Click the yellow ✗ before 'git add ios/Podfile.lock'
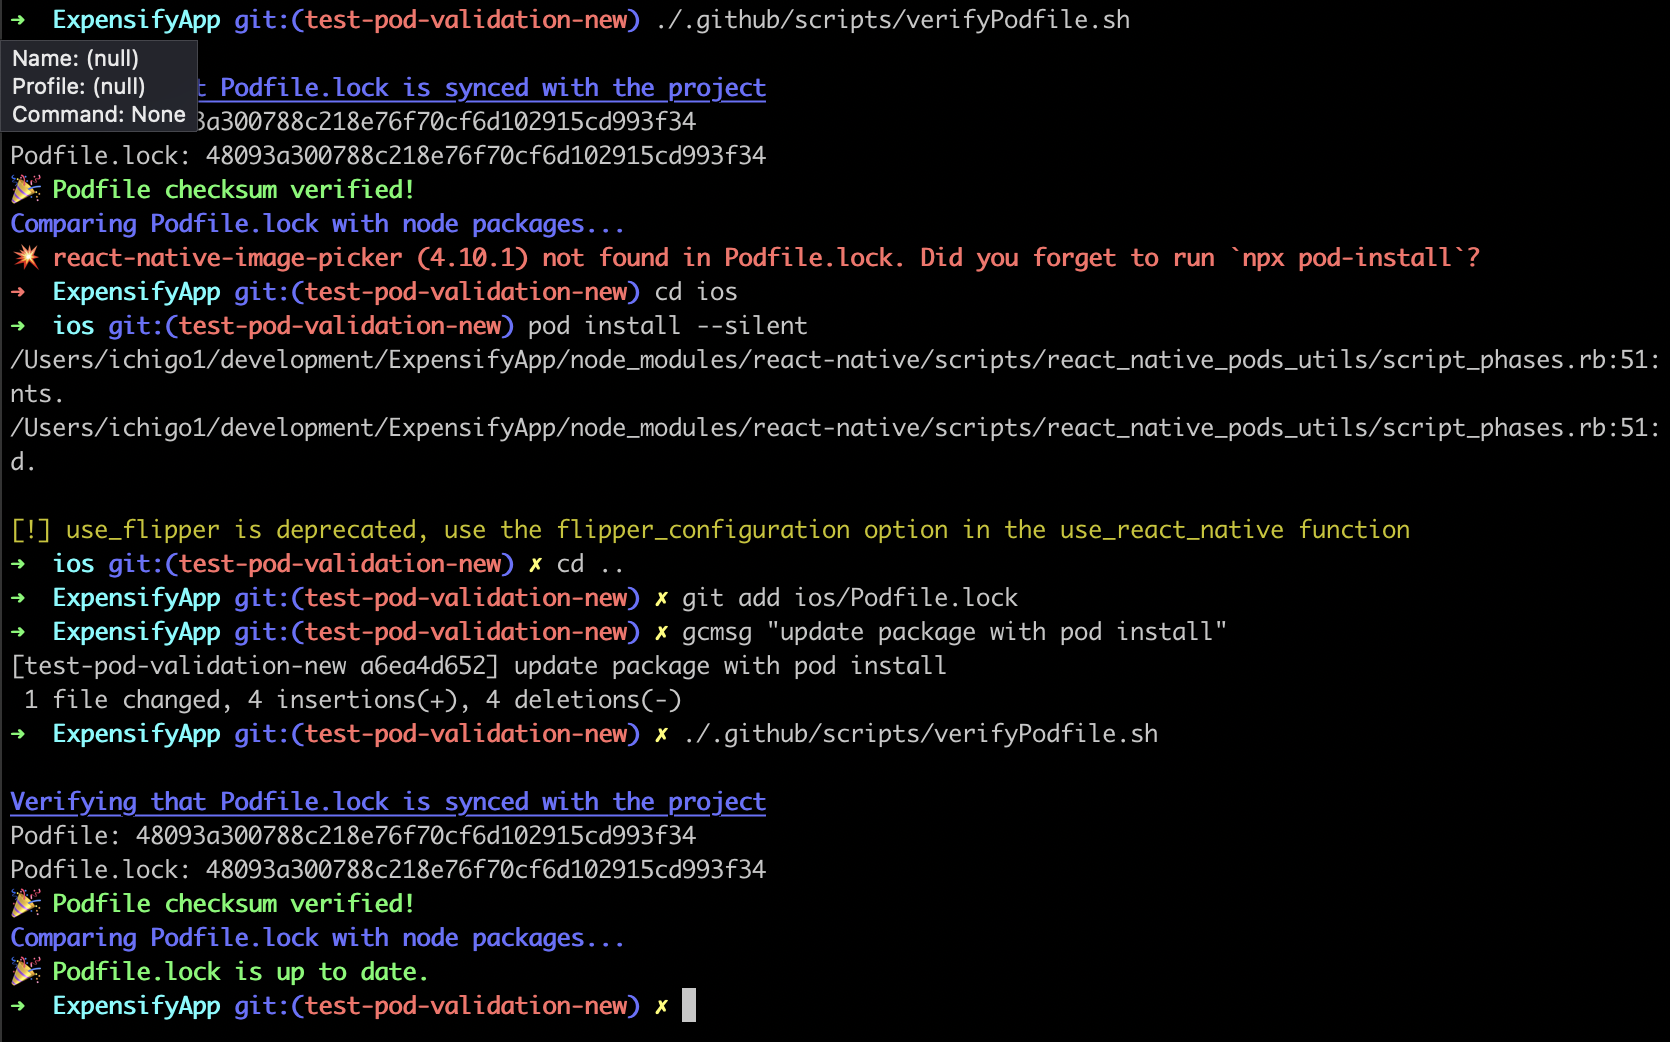Viewport: 1670px width, 1042px height. tap(661, 598)
